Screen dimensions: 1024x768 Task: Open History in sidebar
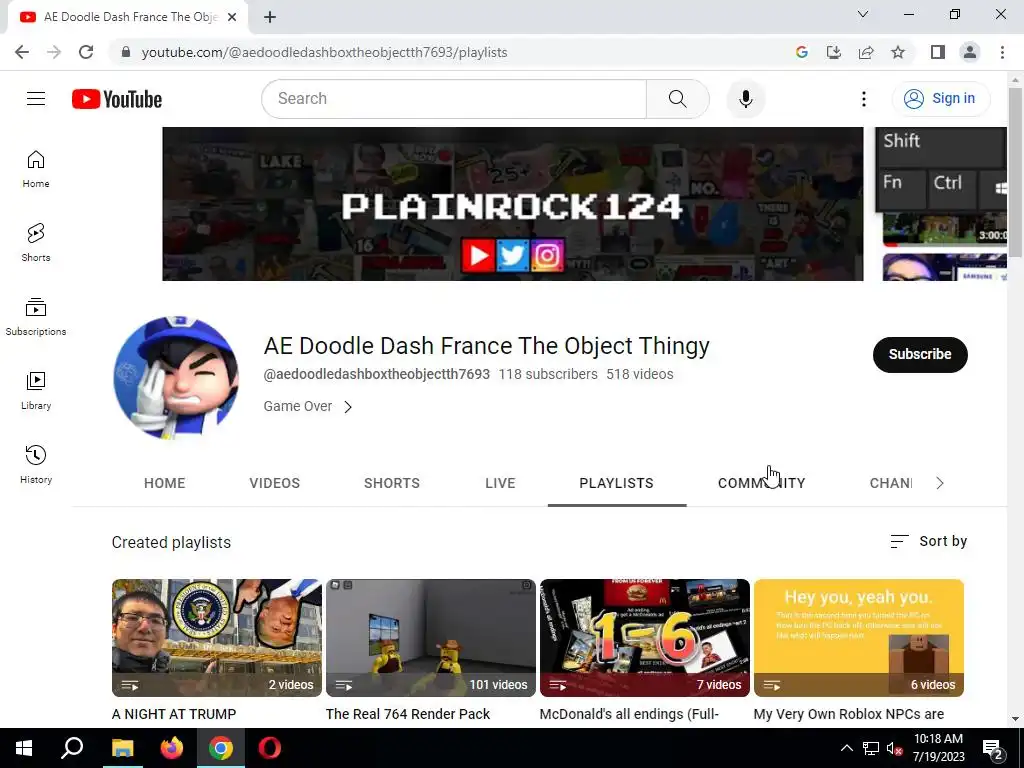36,464
